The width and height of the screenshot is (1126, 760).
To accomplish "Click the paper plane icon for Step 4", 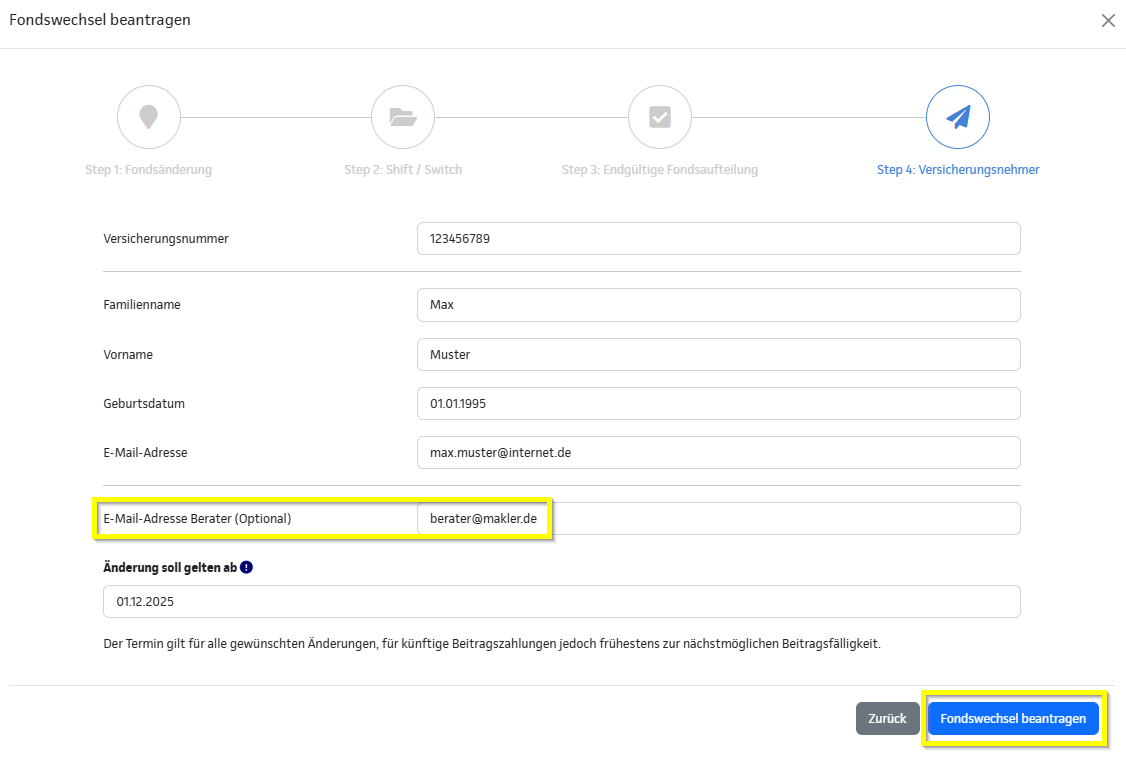I will 958,117.
